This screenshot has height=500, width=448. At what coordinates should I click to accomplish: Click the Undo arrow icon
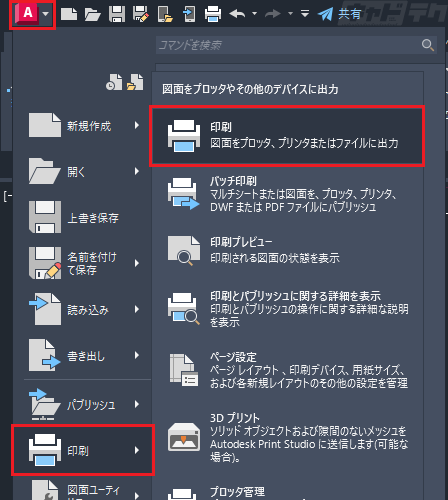[237, 14]
